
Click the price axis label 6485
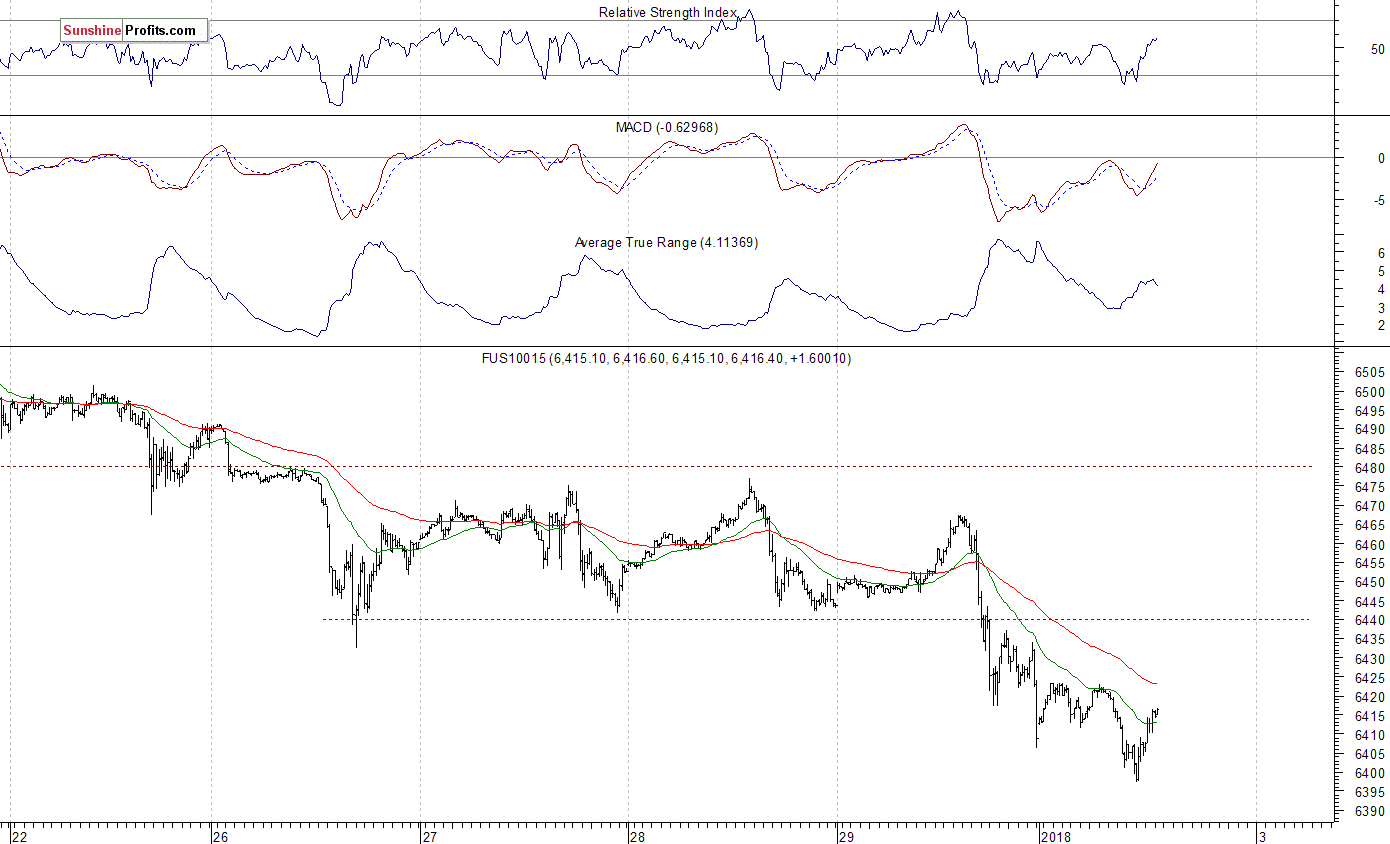pyautogui.click(x=1370, y=449)
